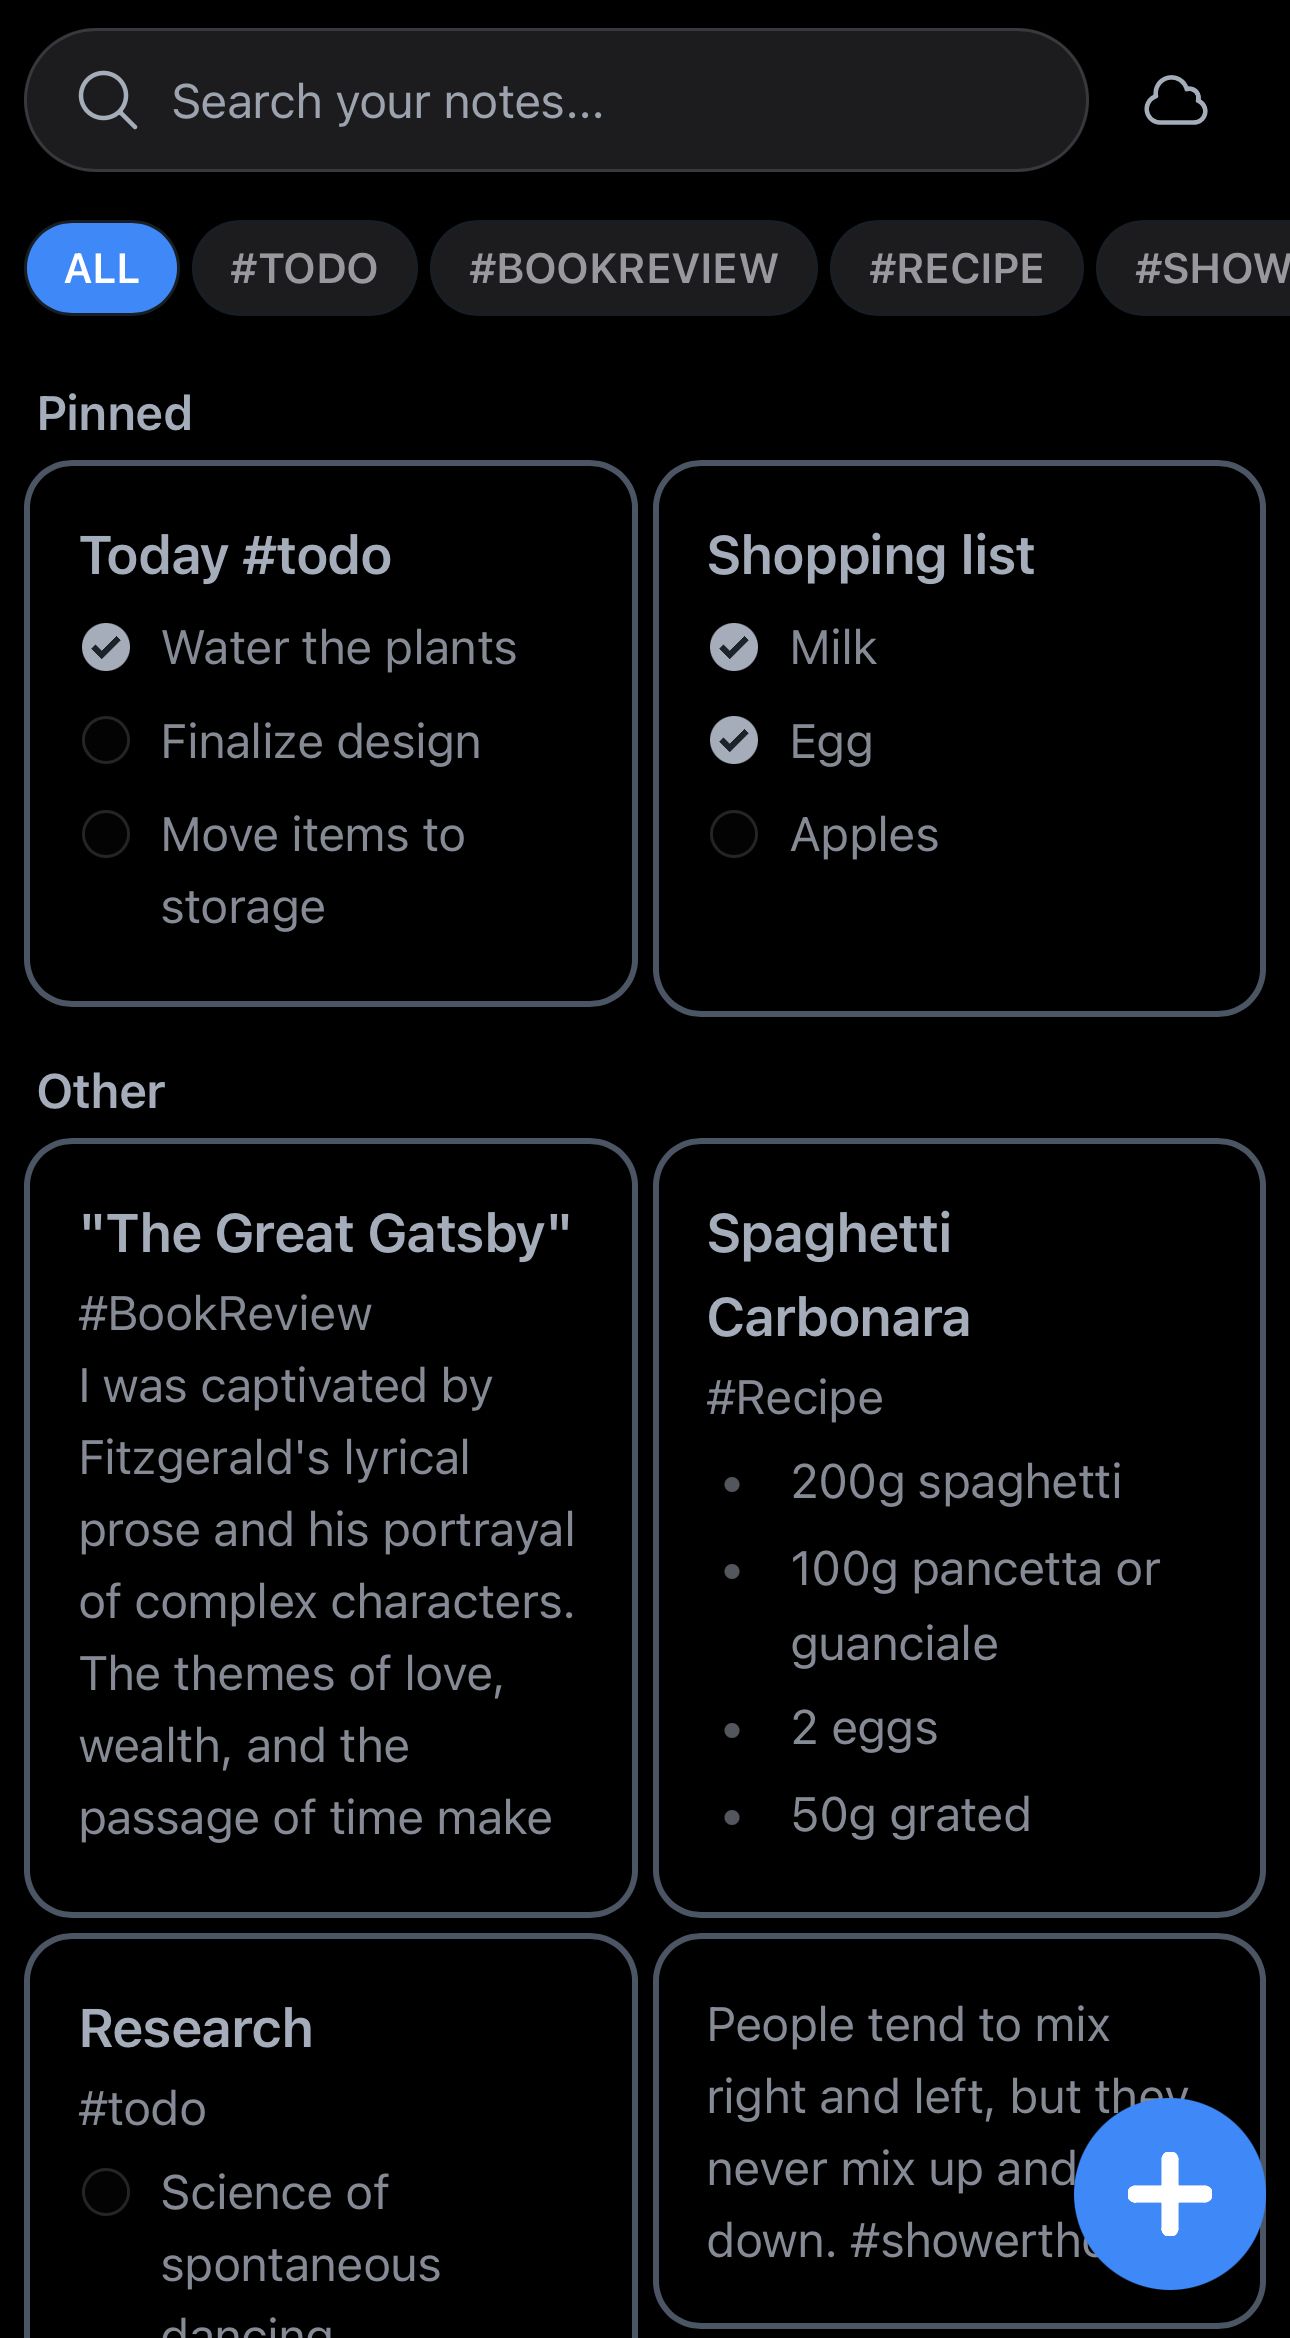Open the Shopping list note title
1290x2338 pixels.
[870, 556]
